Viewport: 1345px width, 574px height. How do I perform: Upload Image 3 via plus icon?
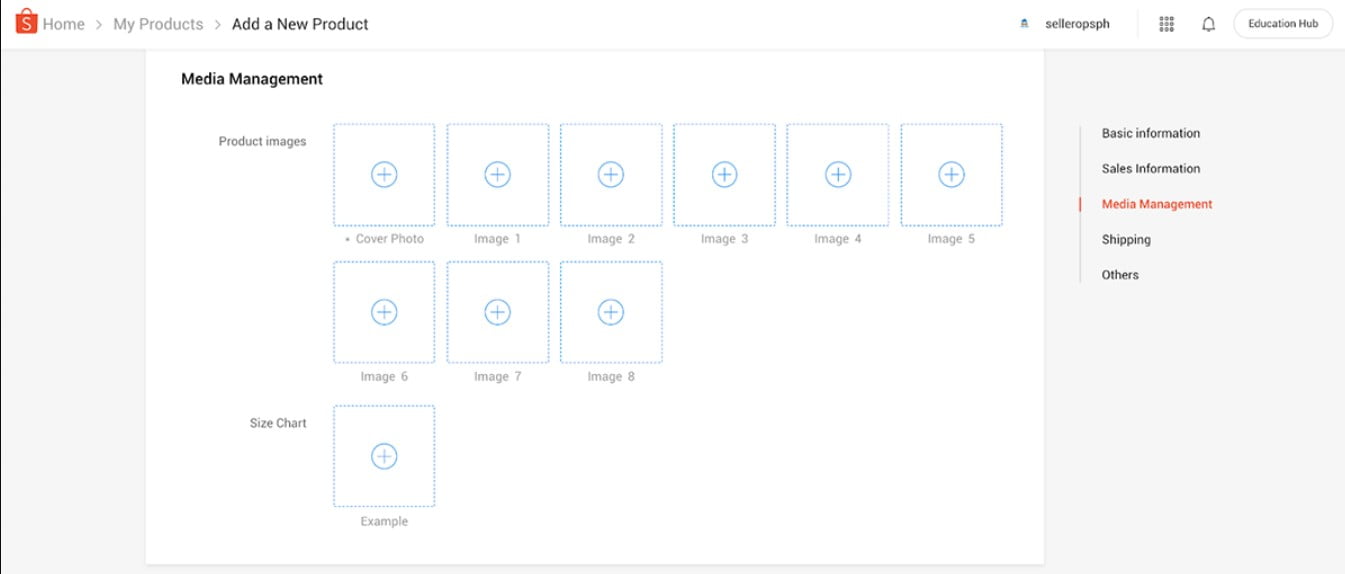tap(724, 175)
